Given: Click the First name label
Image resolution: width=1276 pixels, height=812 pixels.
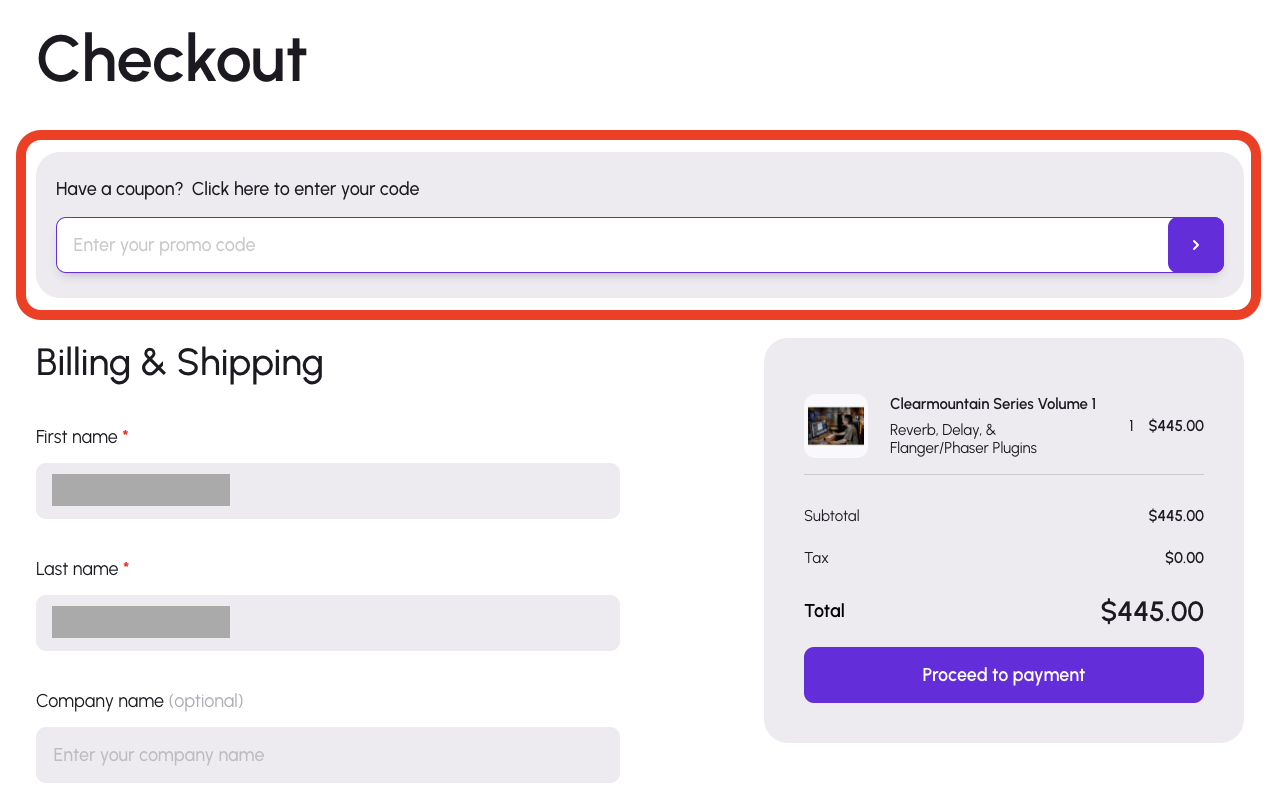Looking at the screenshot, I should [x=76, y=437].
